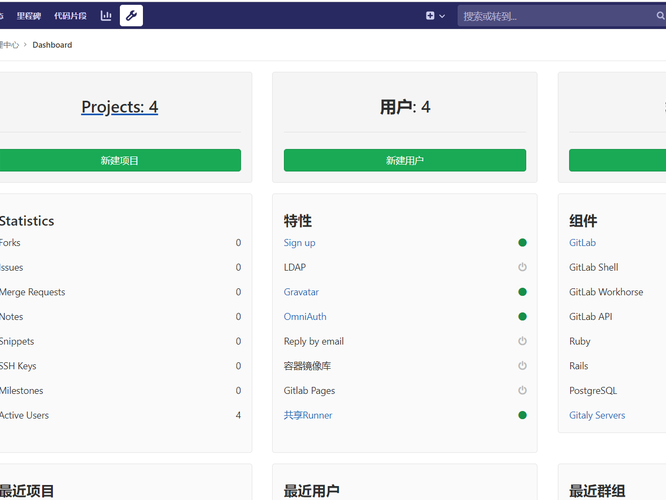Image resolution: width=666 pixels, height=500 pixels.
Task: Click the GitLab API component text
Action: coord(591,316)
